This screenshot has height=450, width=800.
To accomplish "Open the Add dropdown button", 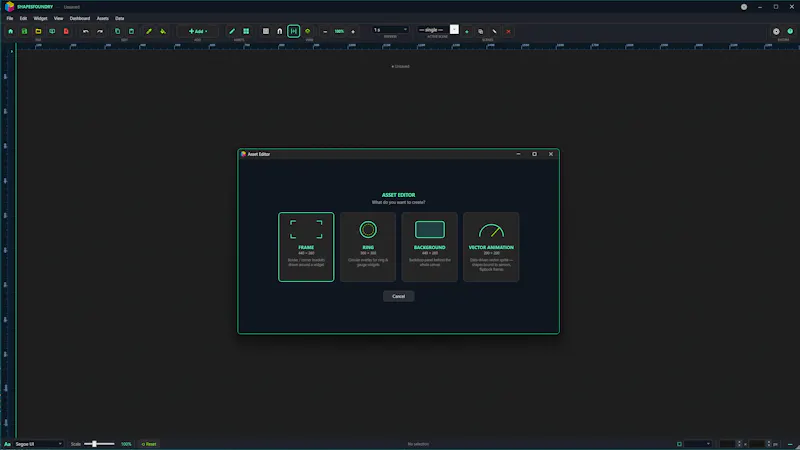I will 198,31.
